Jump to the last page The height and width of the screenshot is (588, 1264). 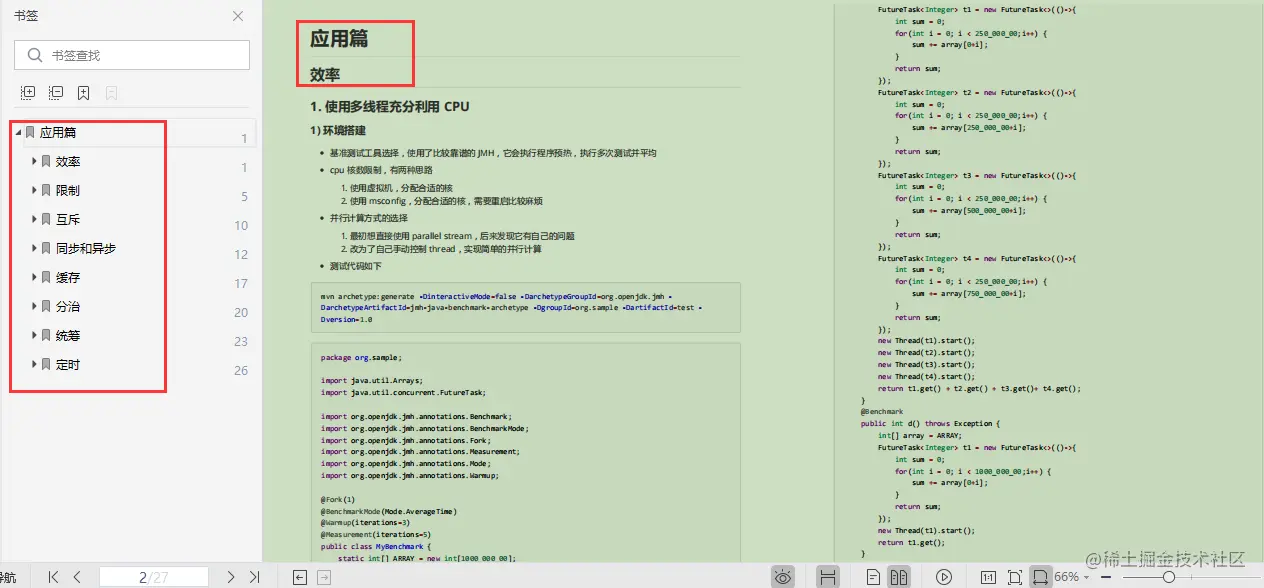253,576
